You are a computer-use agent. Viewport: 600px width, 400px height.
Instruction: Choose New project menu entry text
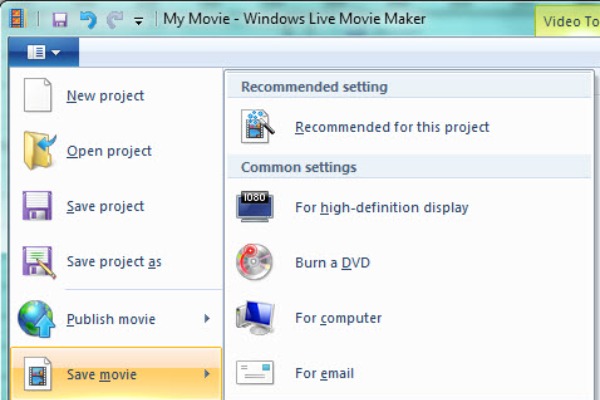[105, 96]
